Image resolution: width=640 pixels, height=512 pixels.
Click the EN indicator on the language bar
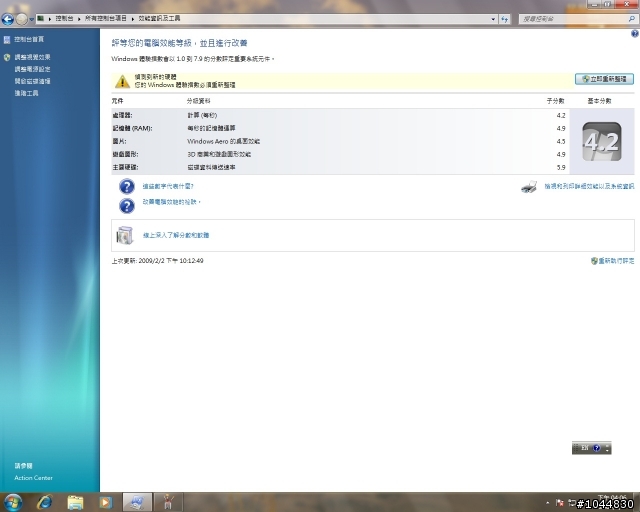pos(584,448)
